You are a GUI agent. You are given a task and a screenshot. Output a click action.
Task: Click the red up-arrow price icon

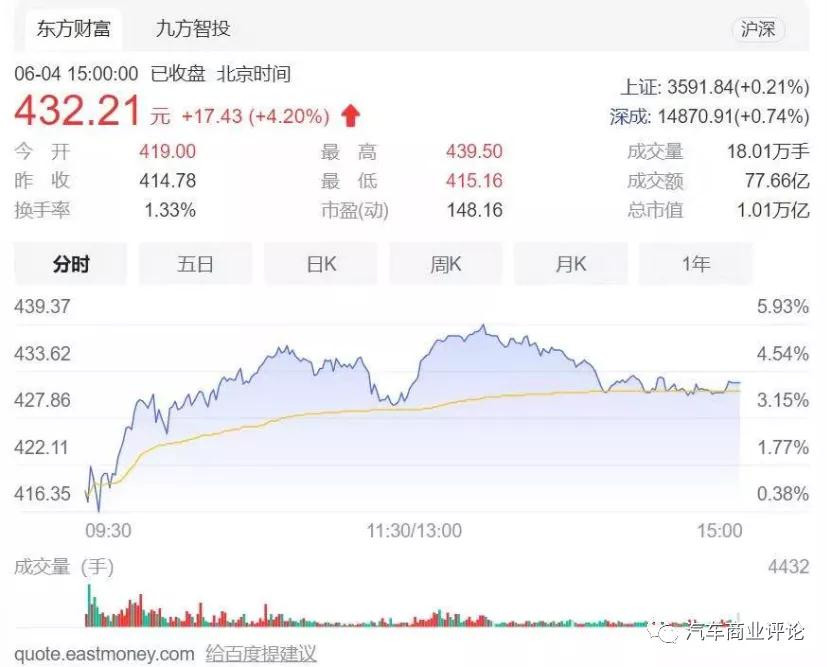(x=350, y=116)
